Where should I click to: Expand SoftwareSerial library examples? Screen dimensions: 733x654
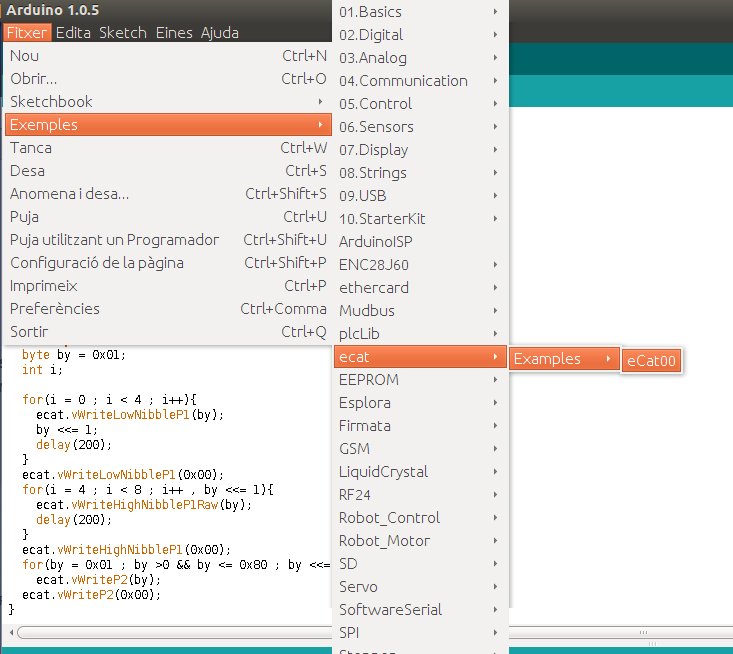[420, 609]
